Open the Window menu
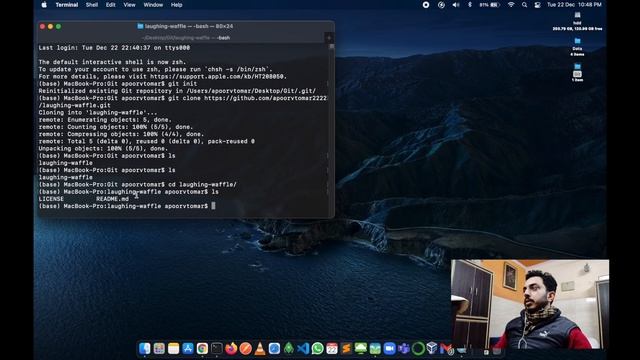Screen dimensions: 640x360 click(153, 5)
